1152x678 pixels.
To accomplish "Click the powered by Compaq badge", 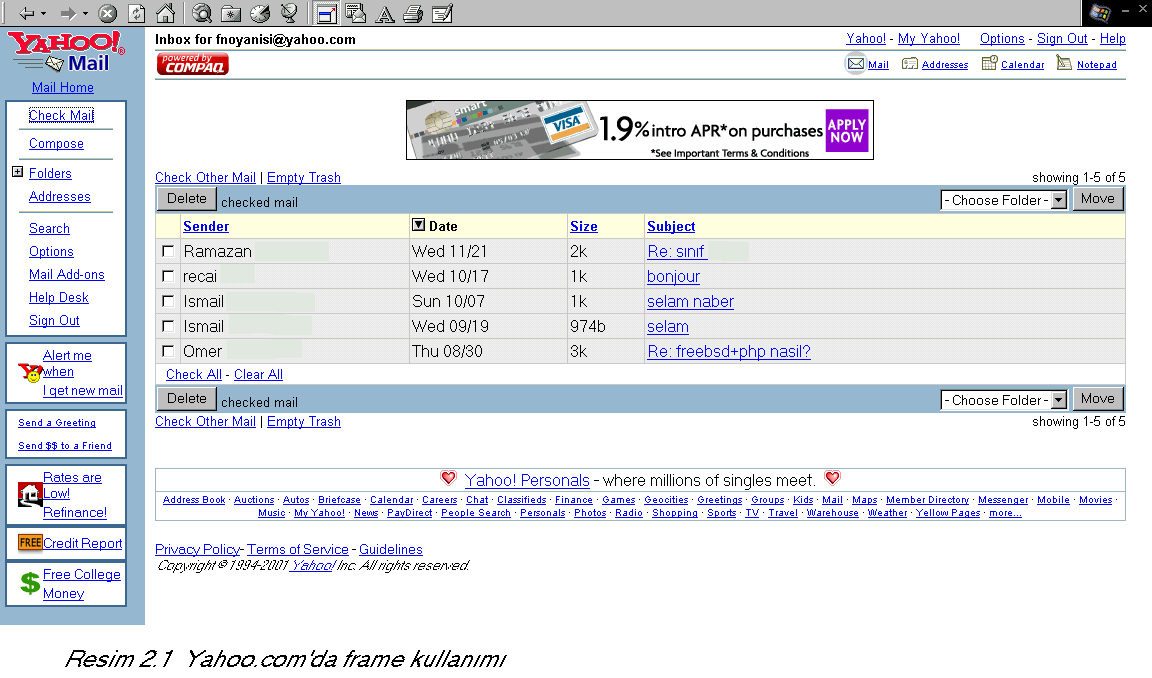I will point(192,64).
